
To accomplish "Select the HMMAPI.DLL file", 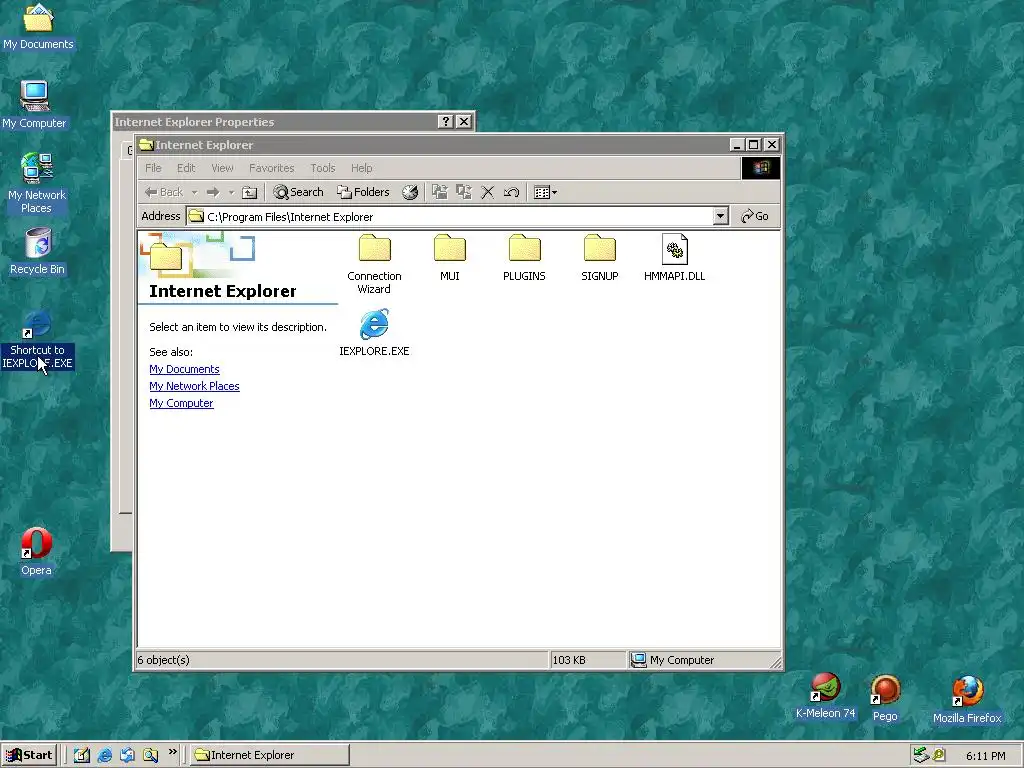I will click(675, 258).
